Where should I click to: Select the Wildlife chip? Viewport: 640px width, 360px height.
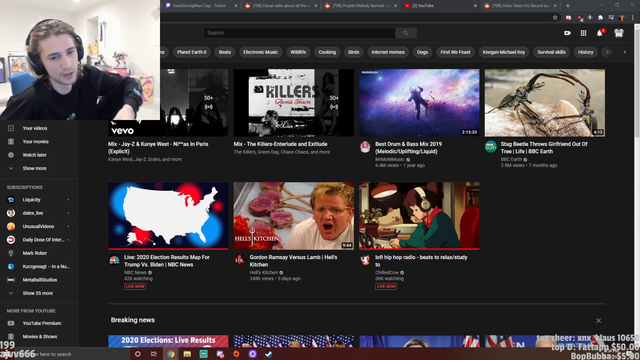click(x=298, y=52)
